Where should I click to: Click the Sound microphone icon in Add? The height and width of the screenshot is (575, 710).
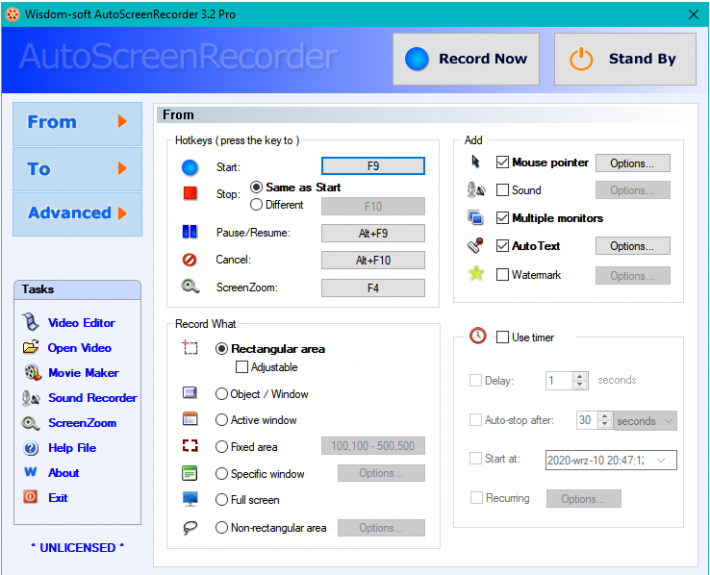pyautogui.click(x=475, y=190)
